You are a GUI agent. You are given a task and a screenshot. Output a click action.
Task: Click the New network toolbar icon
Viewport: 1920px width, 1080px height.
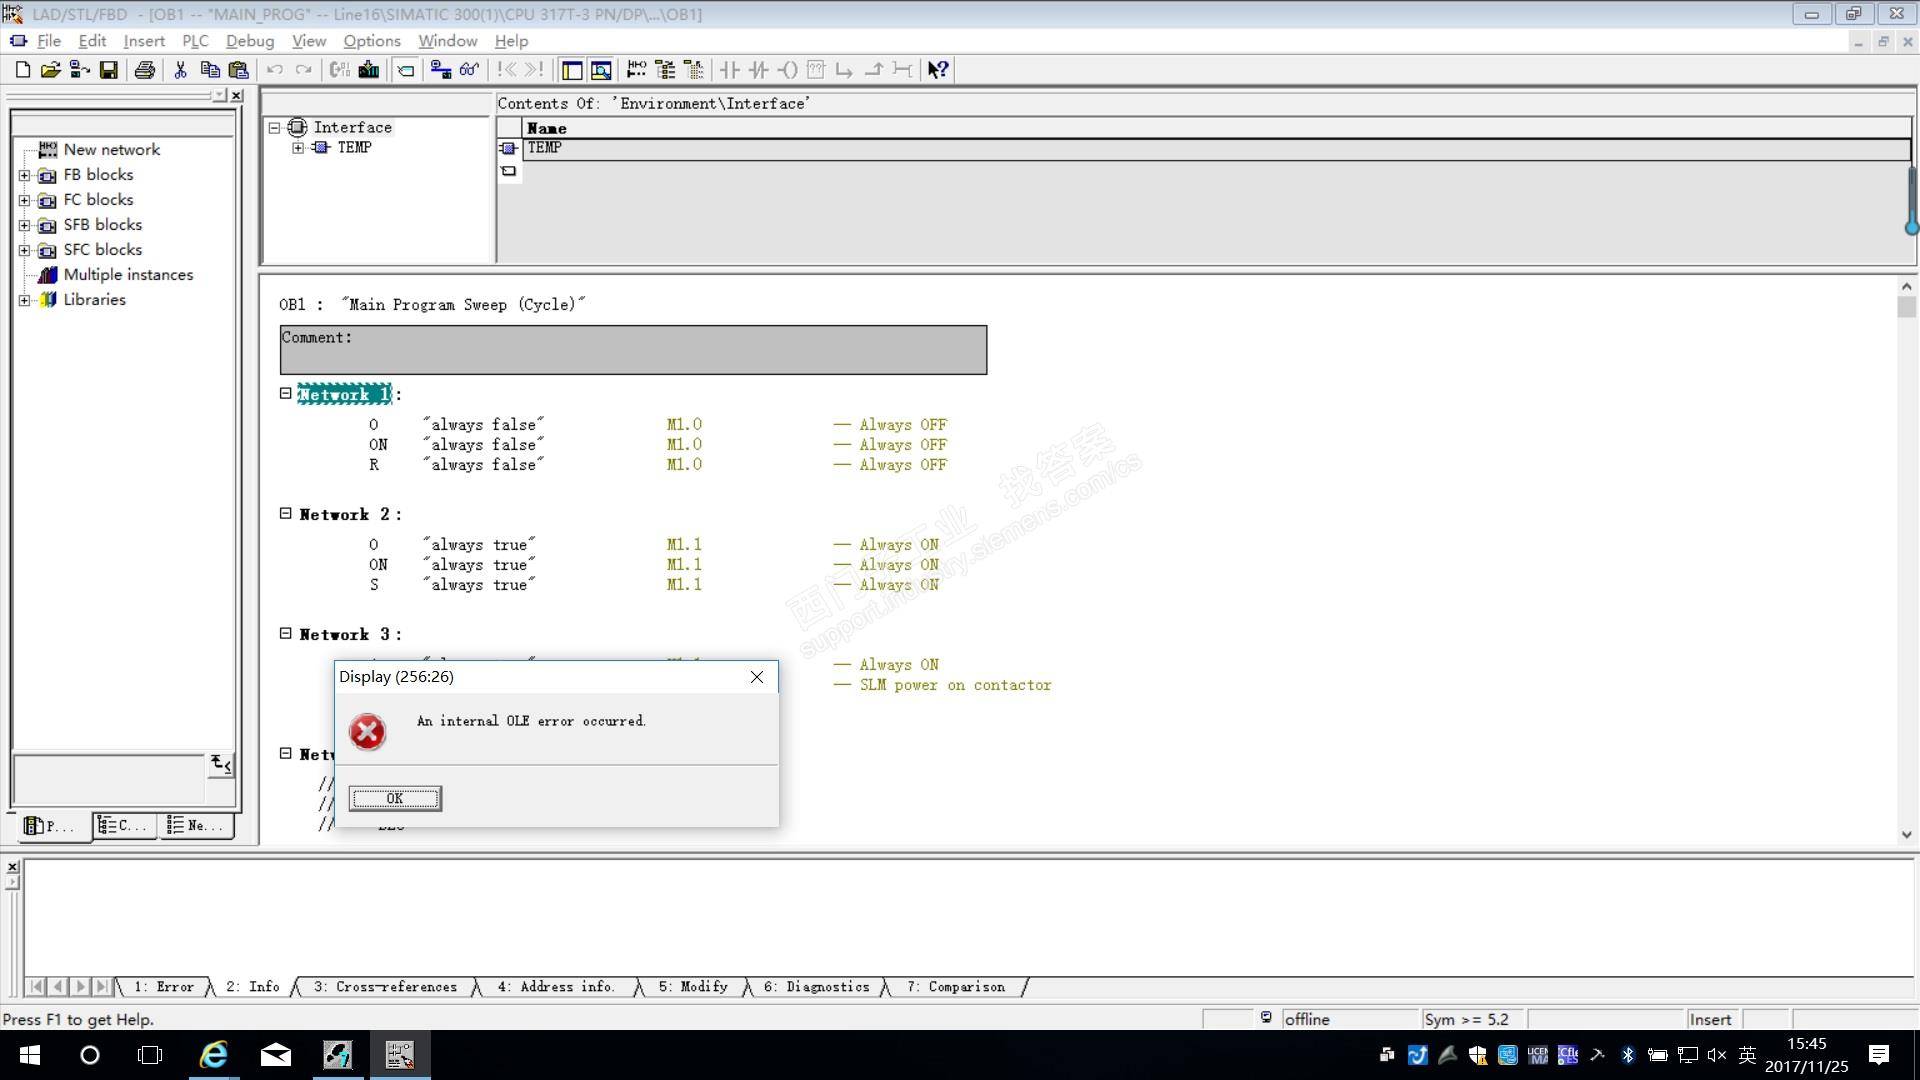click(636, 70)
